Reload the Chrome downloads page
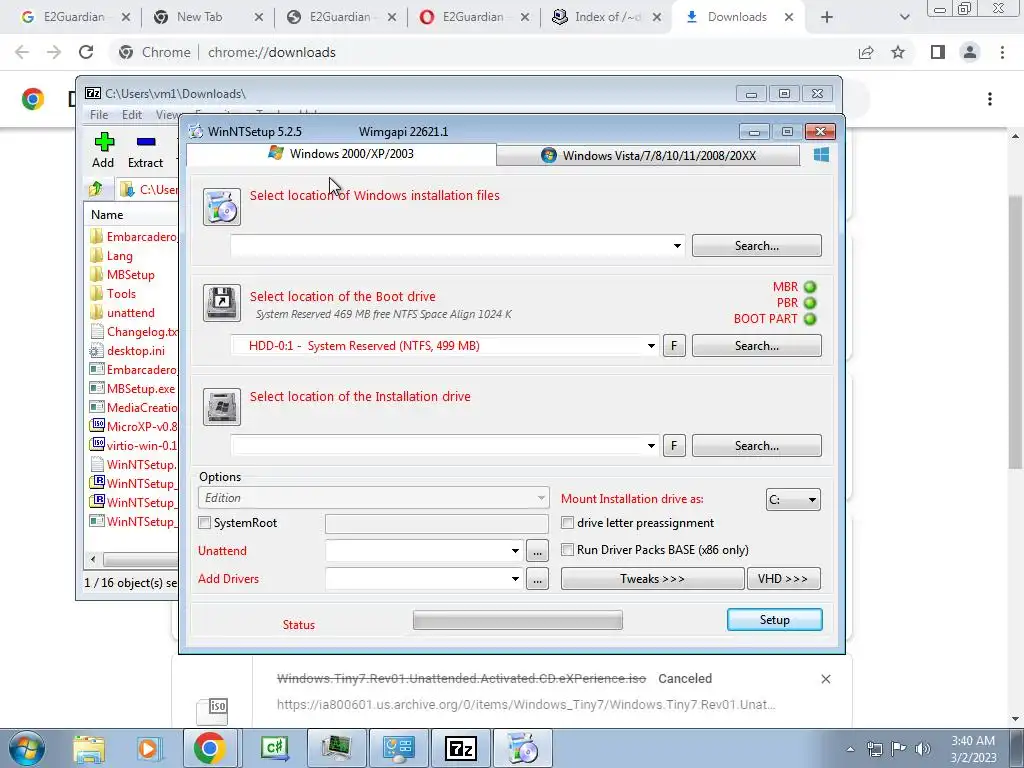The image size is (1024, 768). point(86,52)
